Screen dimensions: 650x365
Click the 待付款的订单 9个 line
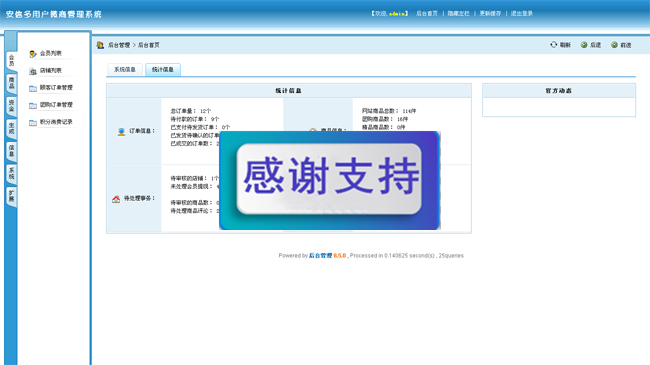point(195,119)
